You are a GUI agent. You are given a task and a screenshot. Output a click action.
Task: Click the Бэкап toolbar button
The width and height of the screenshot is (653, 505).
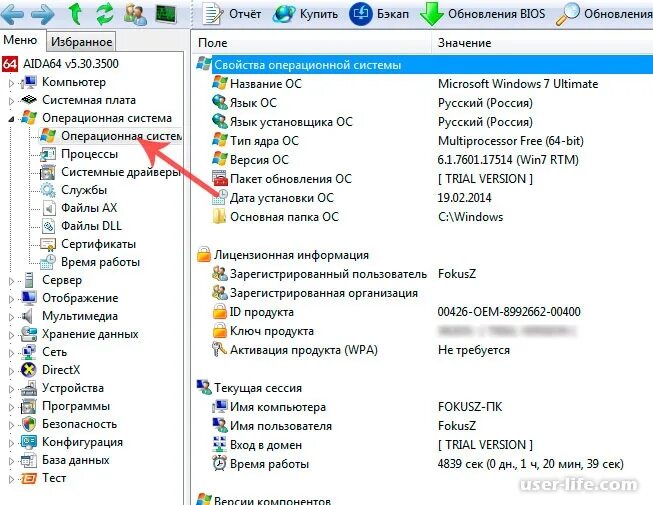[379, 14]
